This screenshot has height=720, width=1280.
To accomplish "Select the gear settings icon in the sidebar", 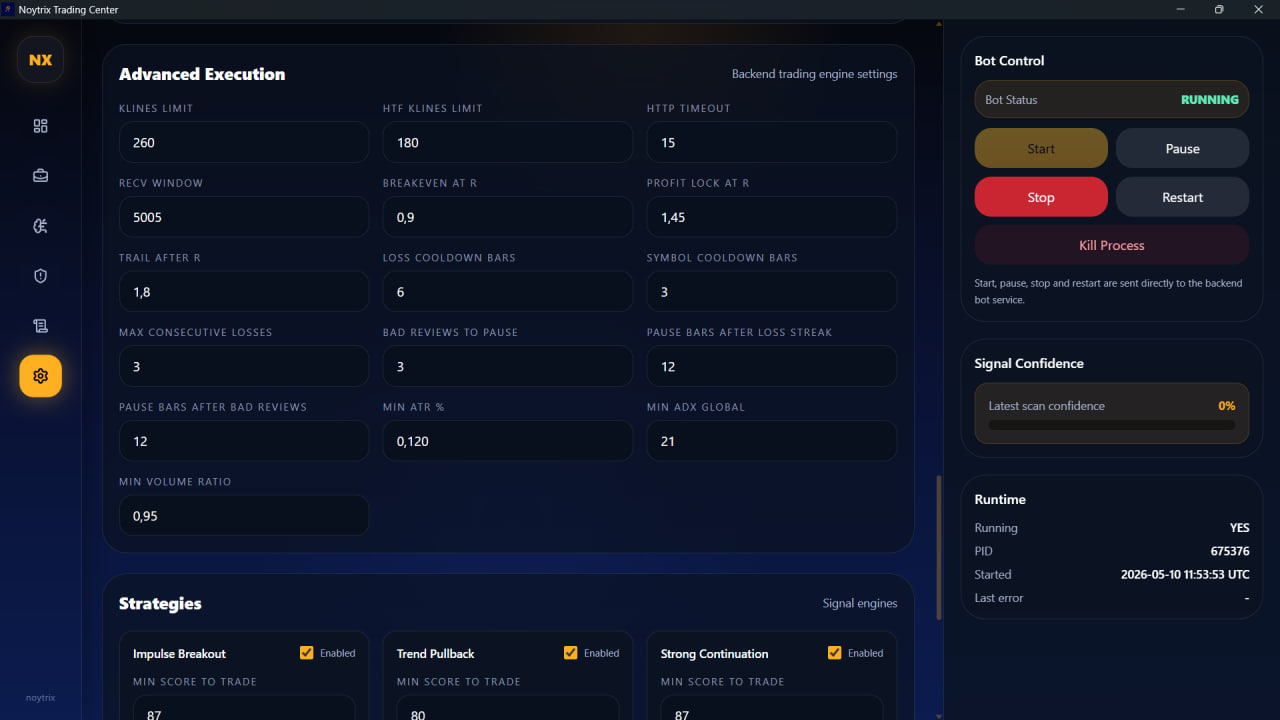I will (40, 376).
